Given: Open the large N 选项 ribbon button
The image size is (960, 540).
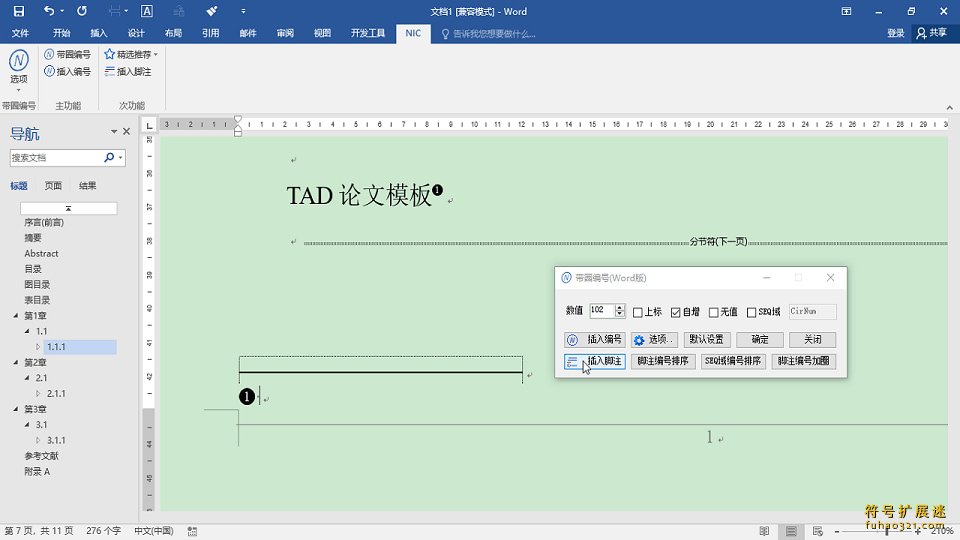Looking at the screenshot, I should tap(18, 69).
